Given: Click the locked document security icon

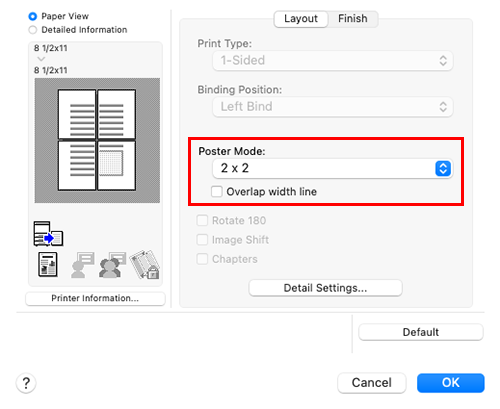Looking at the screenshot, I should click(145, 265).
